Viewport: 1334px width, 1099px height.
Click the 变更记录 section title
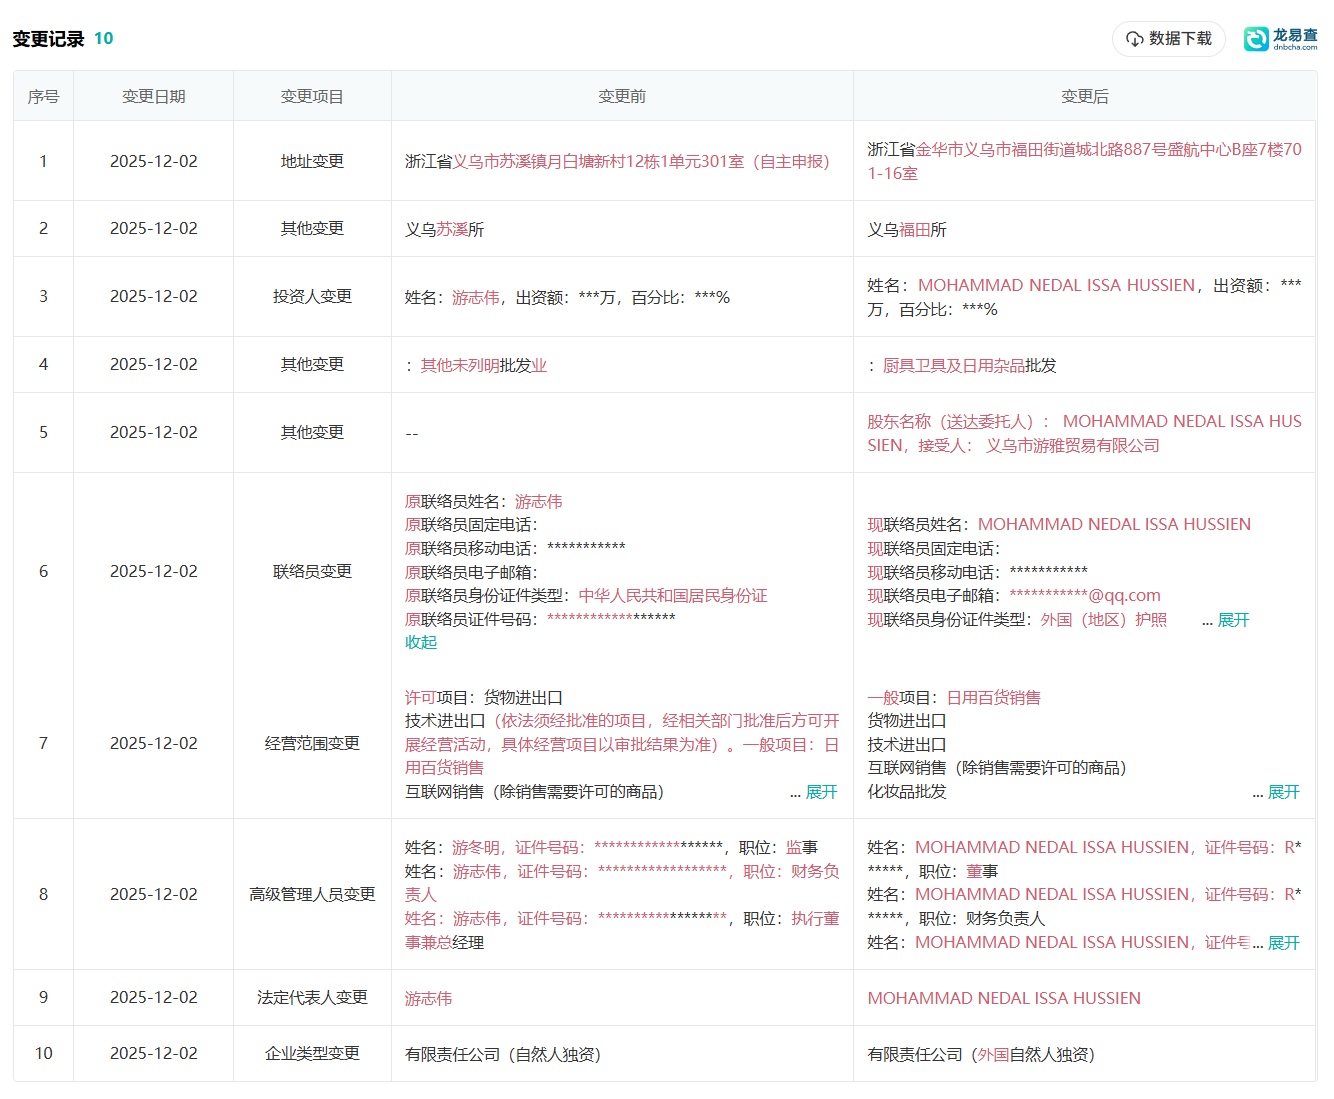(x=48, y=39)
